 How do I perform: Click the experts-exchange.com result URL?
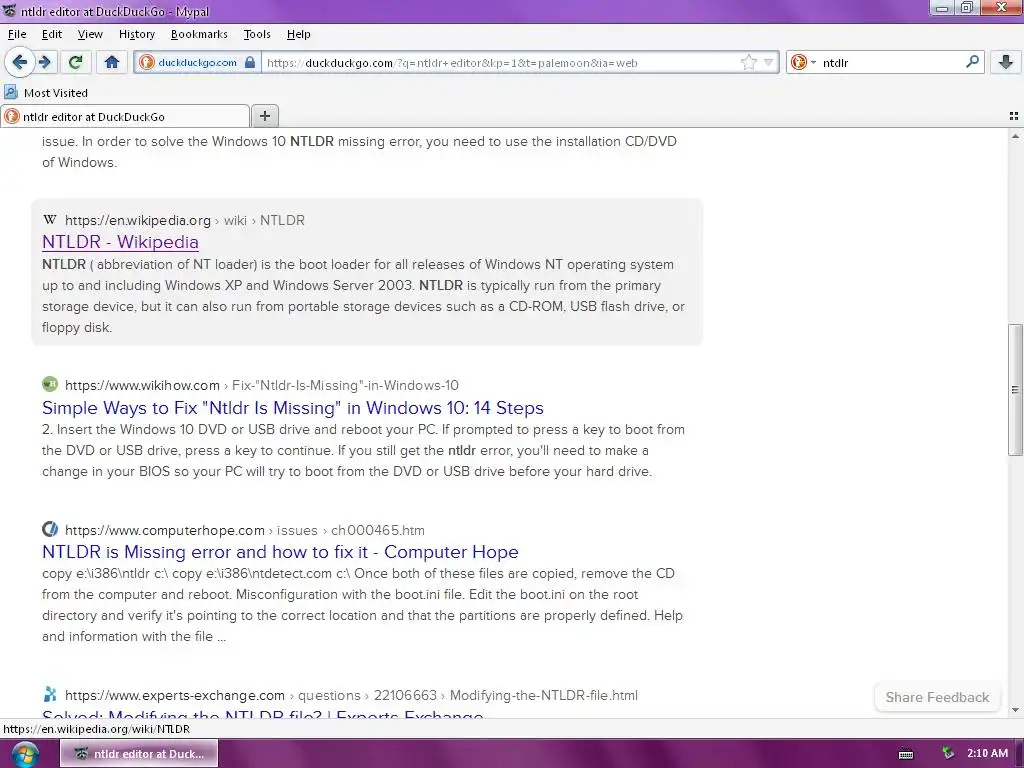point(351,696)
